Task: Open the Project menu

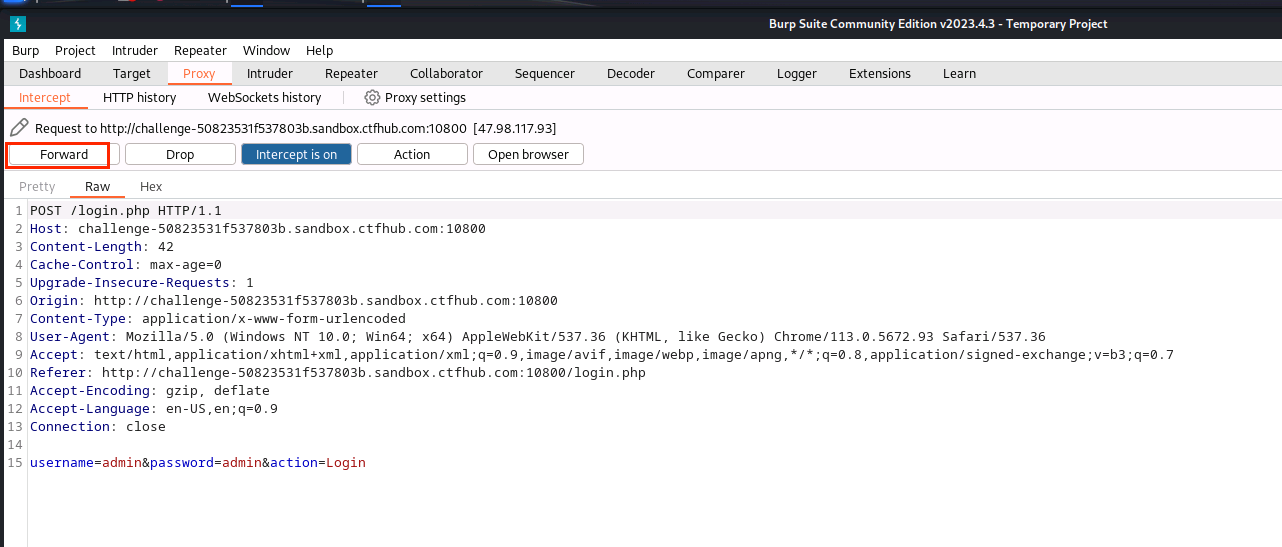Action: click(75, 50)
